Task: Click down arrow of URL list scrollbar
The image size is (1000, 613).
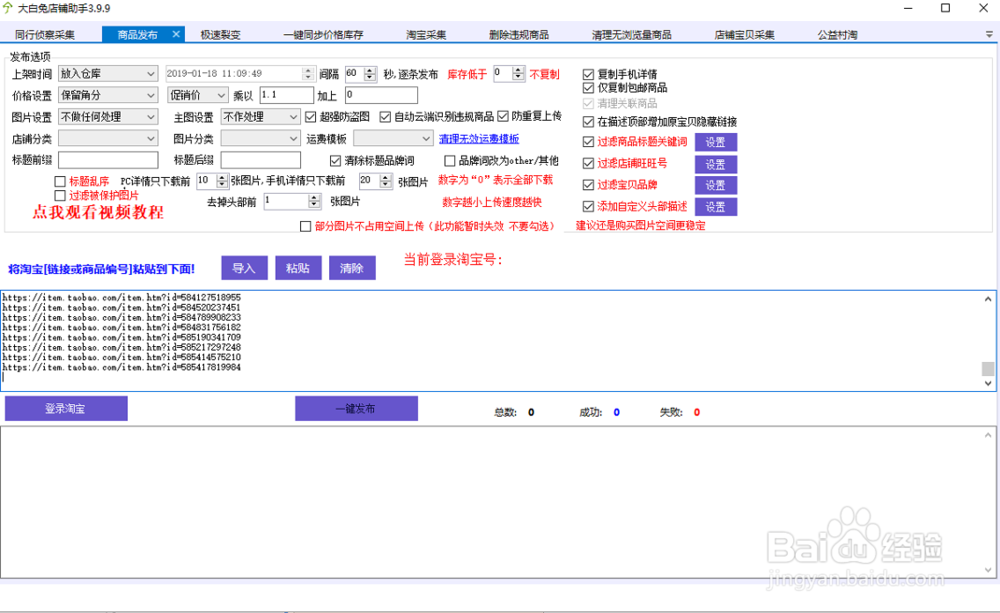Action: pos(988,383)
